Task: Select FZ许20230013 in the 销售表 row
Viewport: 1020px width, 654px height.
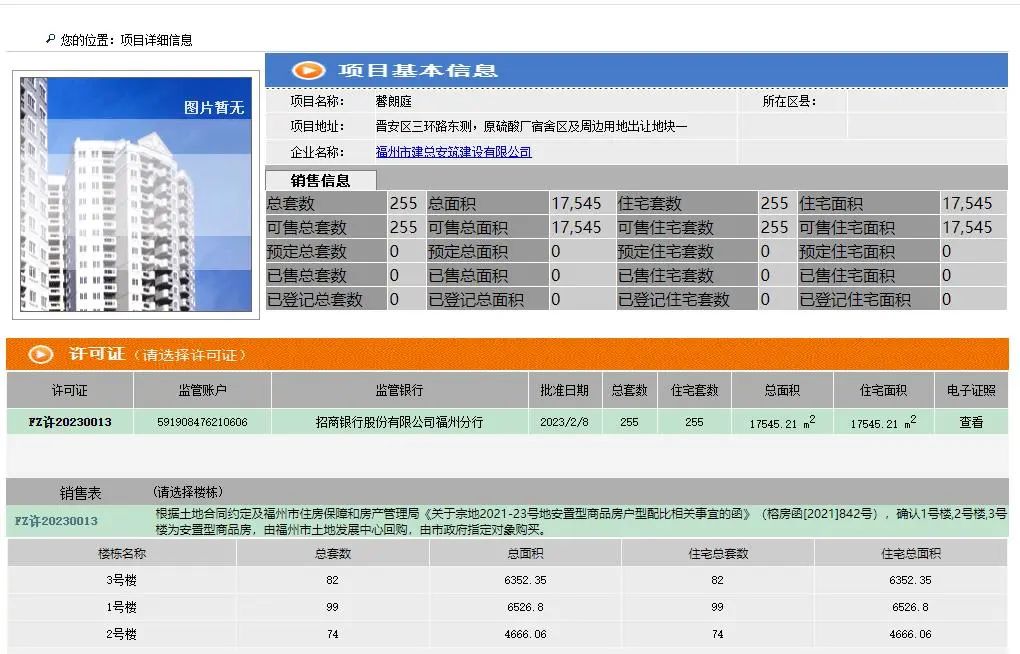Action: point(56,521)
